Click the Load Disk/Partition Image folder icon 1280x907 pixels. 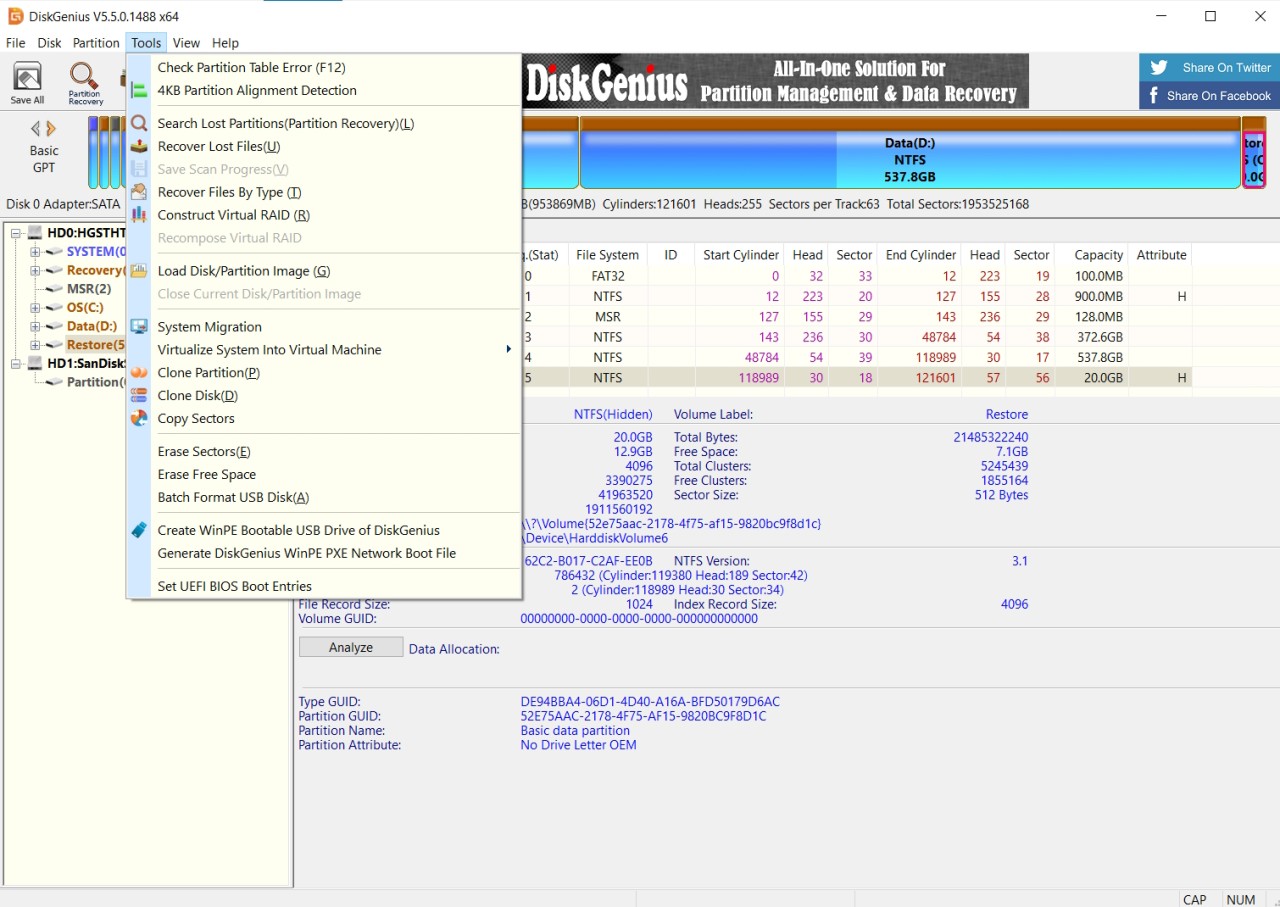point(139,271)
